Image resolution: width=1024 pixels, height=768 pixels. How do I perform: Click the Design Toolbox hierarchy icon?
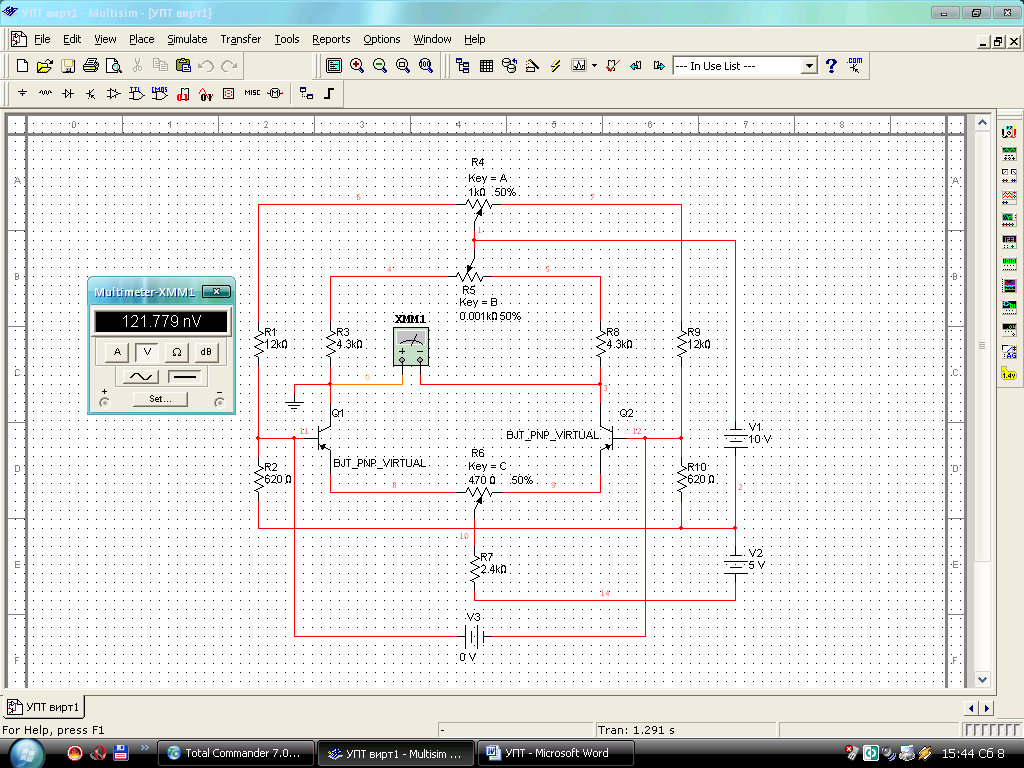(x=463, y=66)
